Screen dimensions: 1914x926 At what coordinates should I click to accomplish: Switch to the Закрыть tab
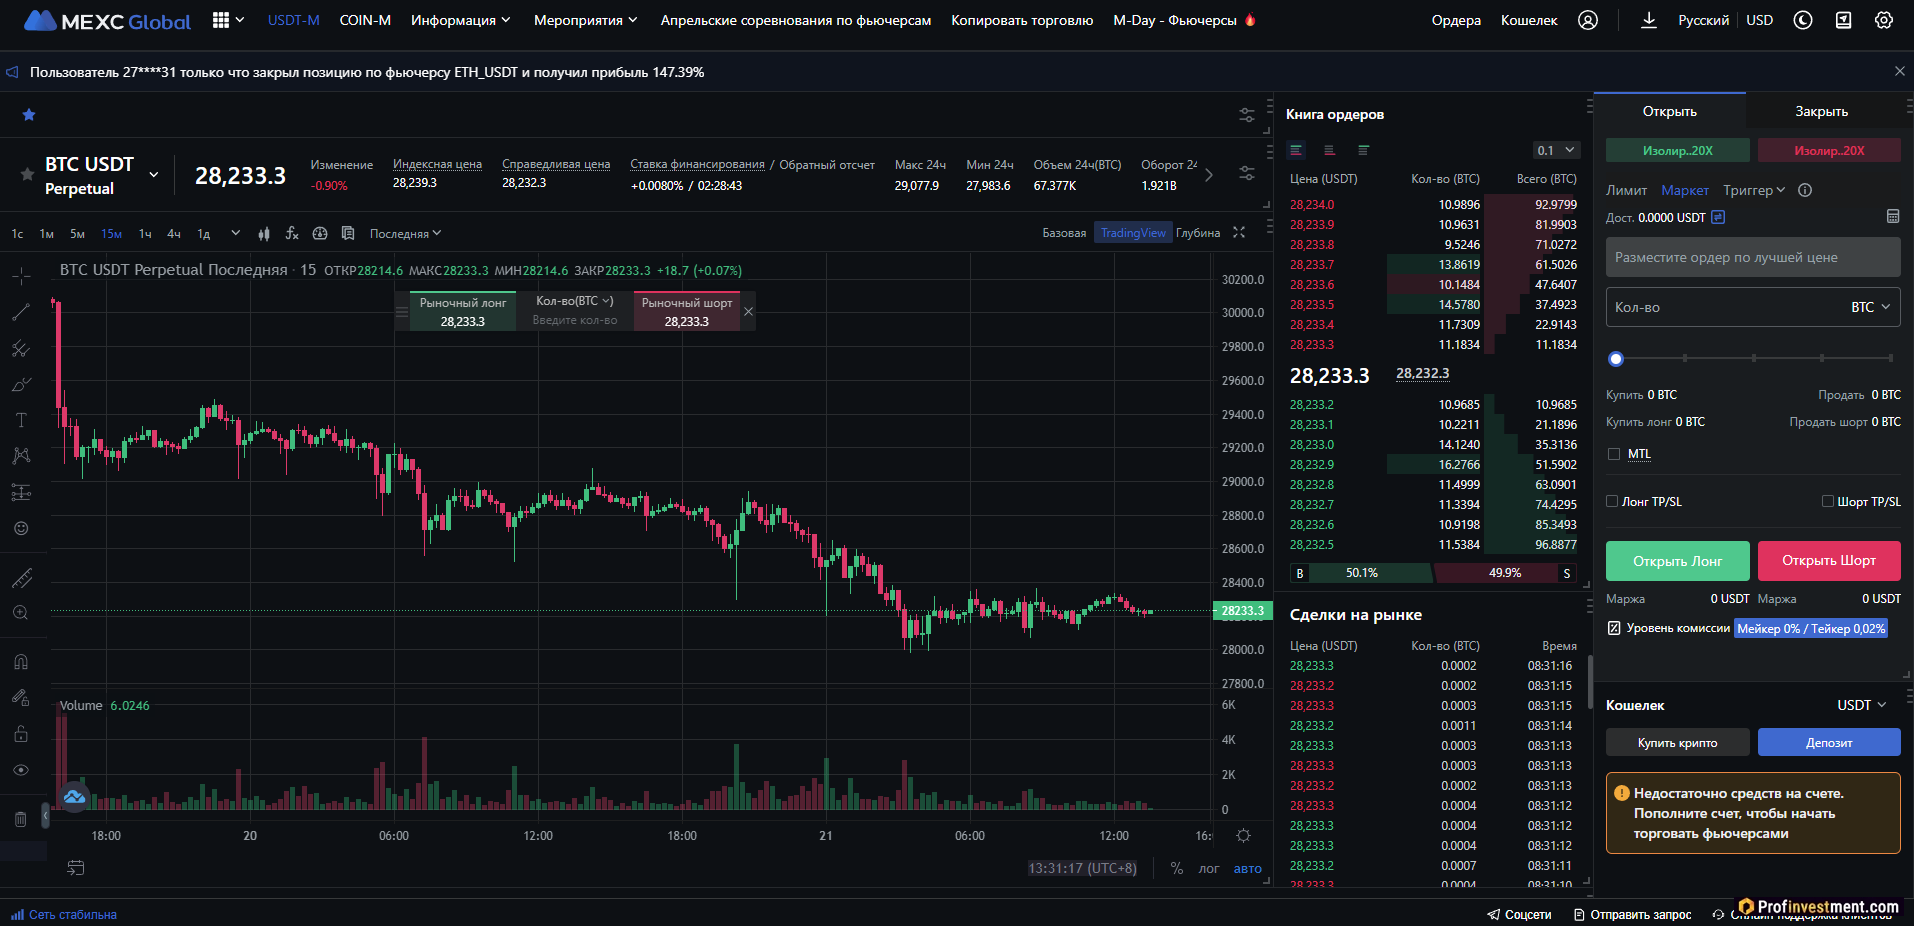[1821, 111]
